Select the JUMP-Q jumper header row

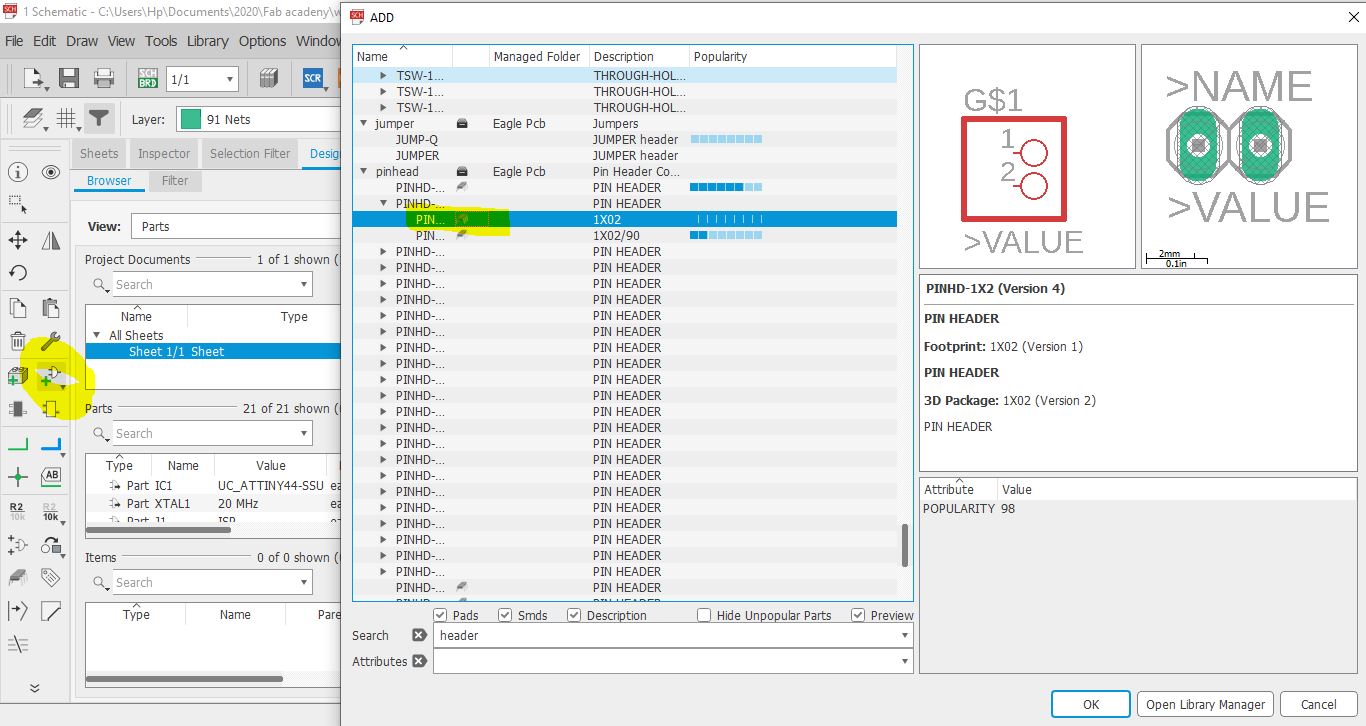(x=625, y=139)
